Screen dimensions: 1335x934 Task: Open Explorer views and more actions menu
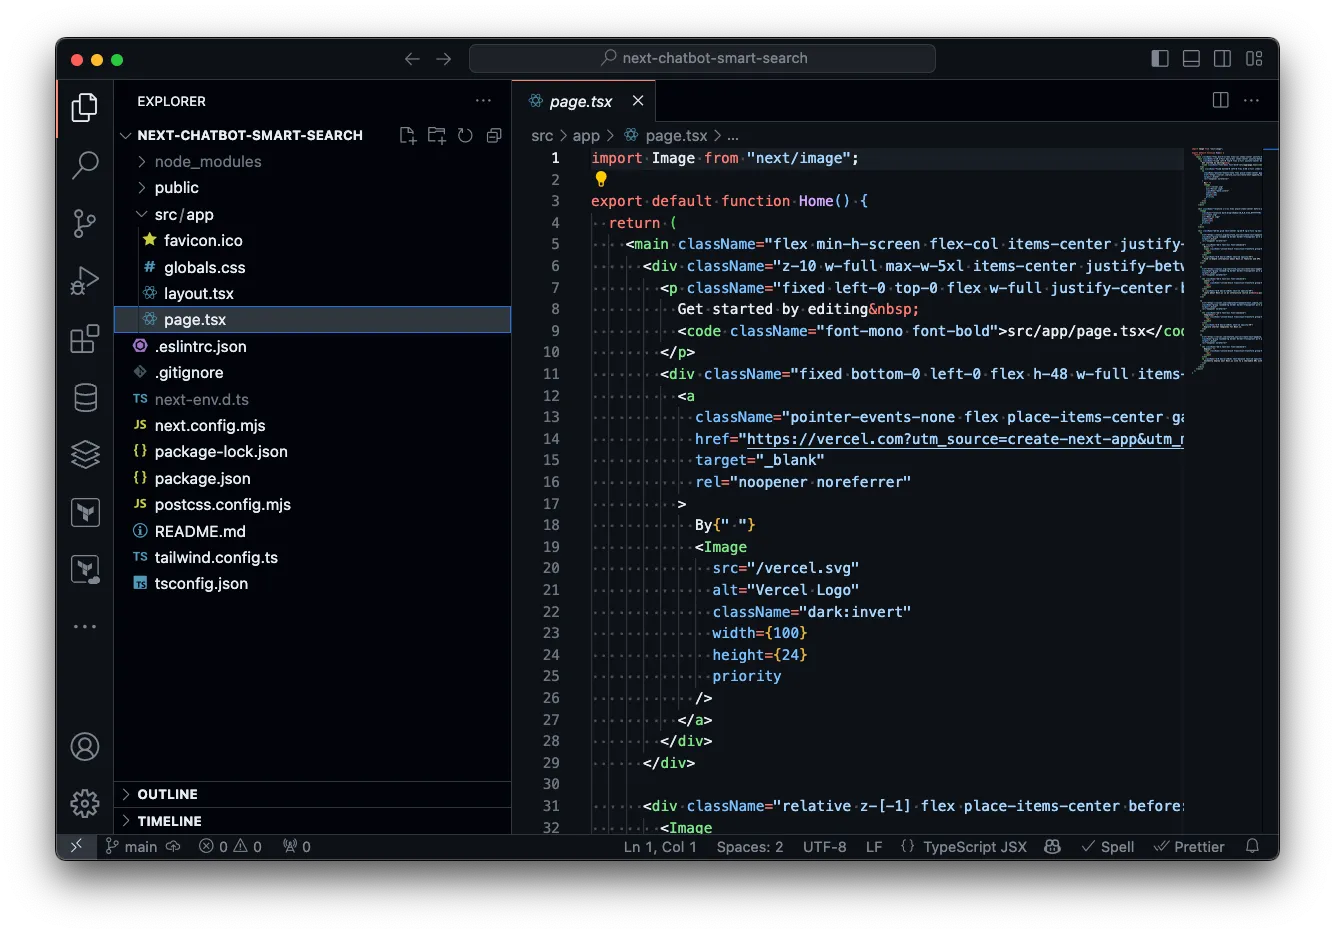click(484, 100)
